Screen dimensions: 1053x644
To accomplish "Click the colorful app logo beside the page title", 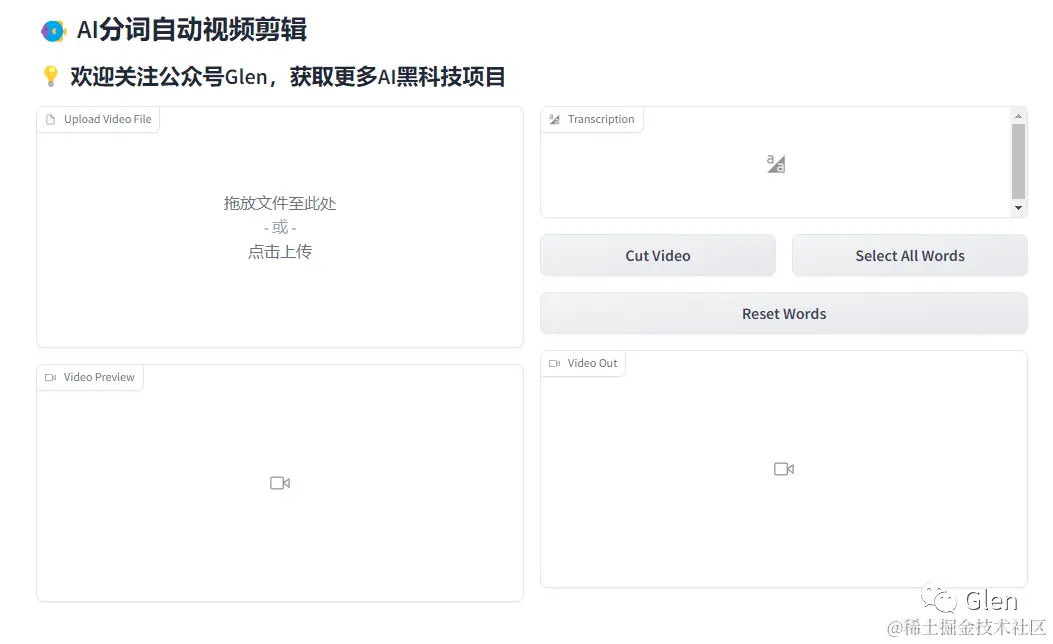I will coord(53,30).
